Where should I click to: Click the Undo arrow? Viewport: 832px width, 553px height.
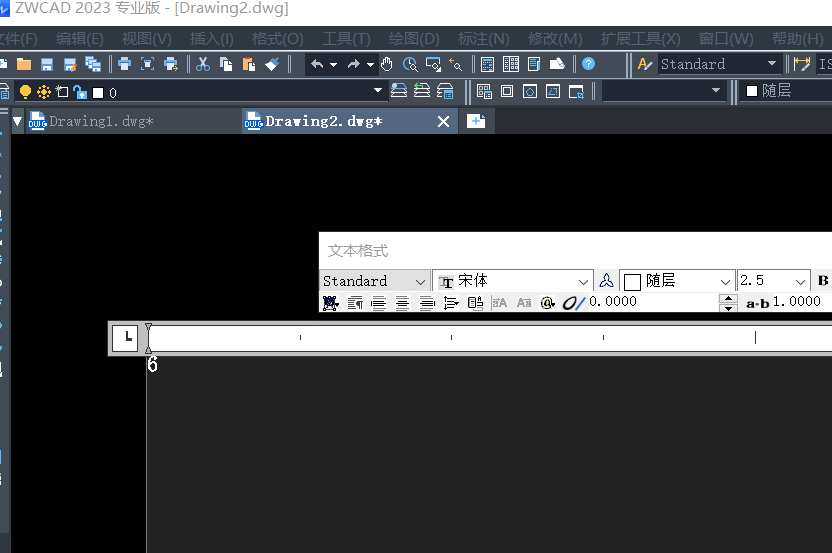point(317,64)
